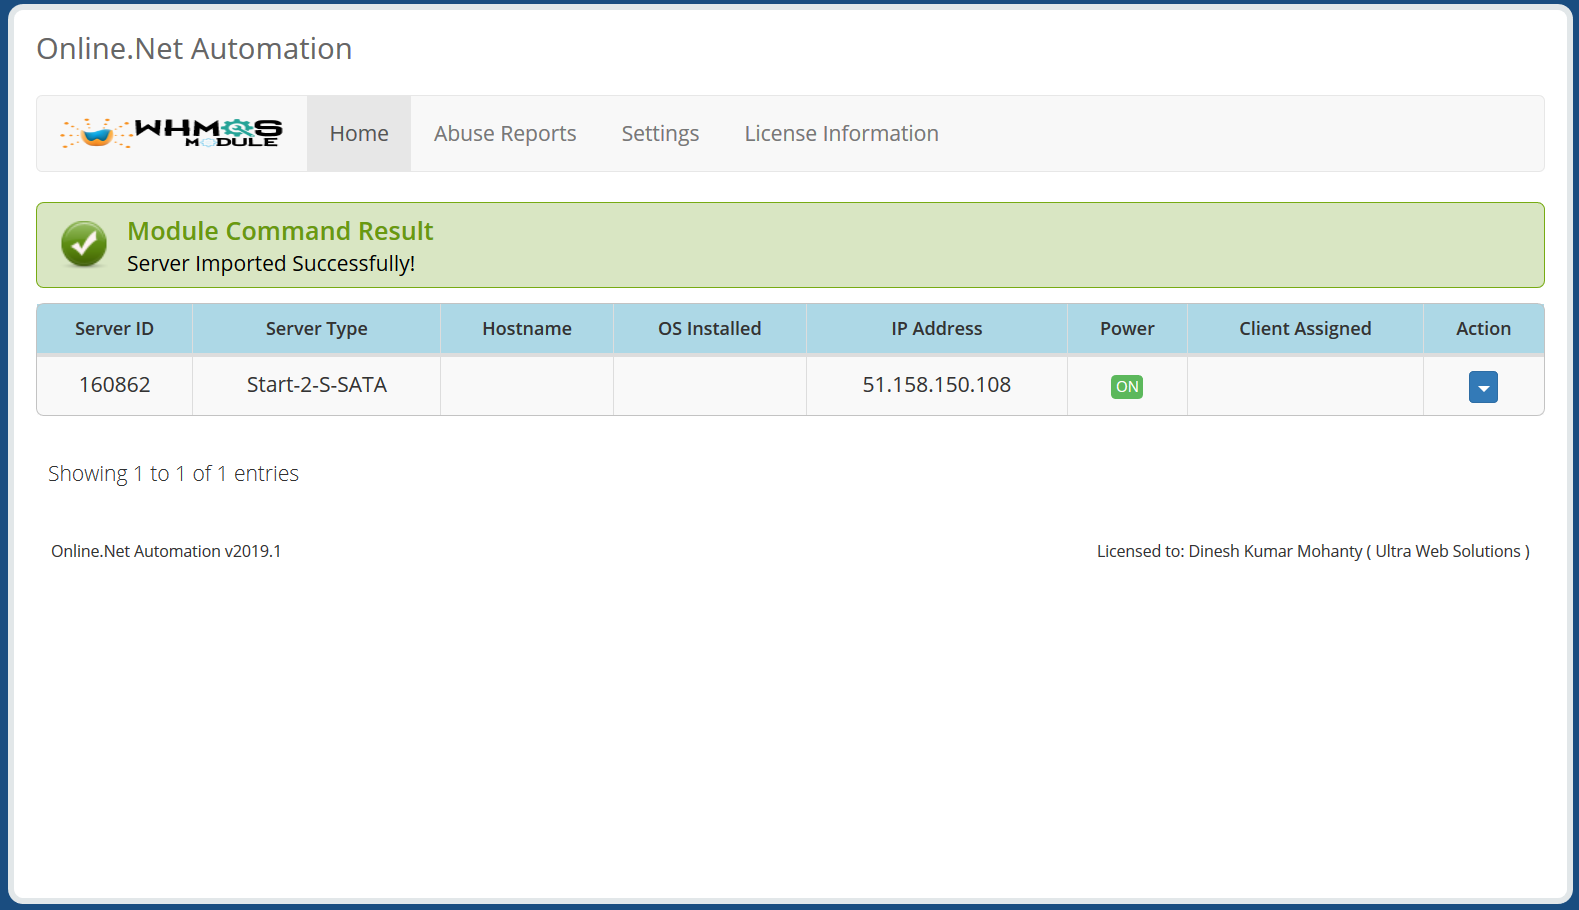Sort by IP Address column header
Image resolution: width=1579 pixels, height=910 pixels.
coord(937,329)
